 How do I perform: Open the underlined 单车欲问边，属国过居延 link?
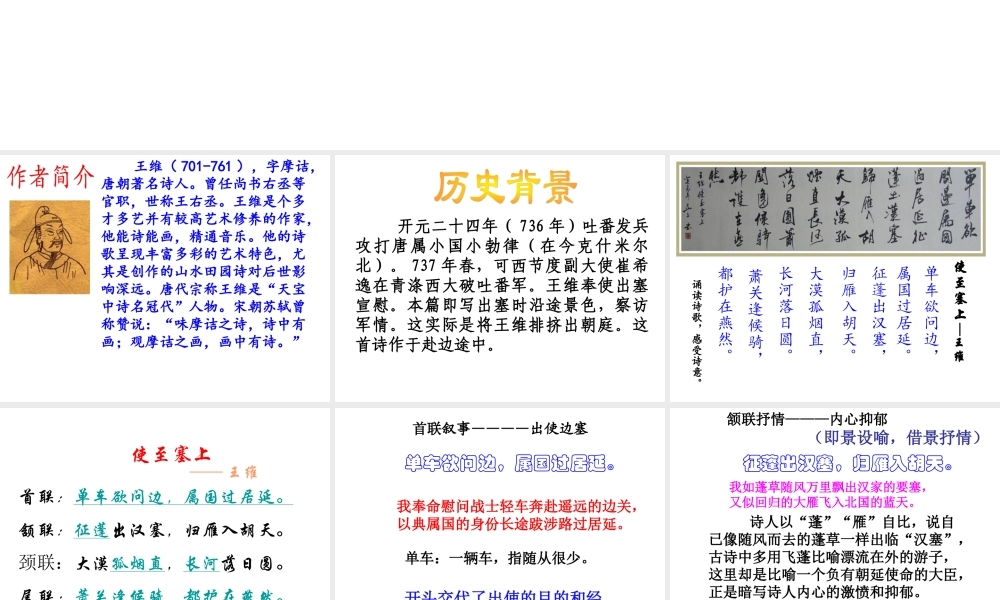182,497
